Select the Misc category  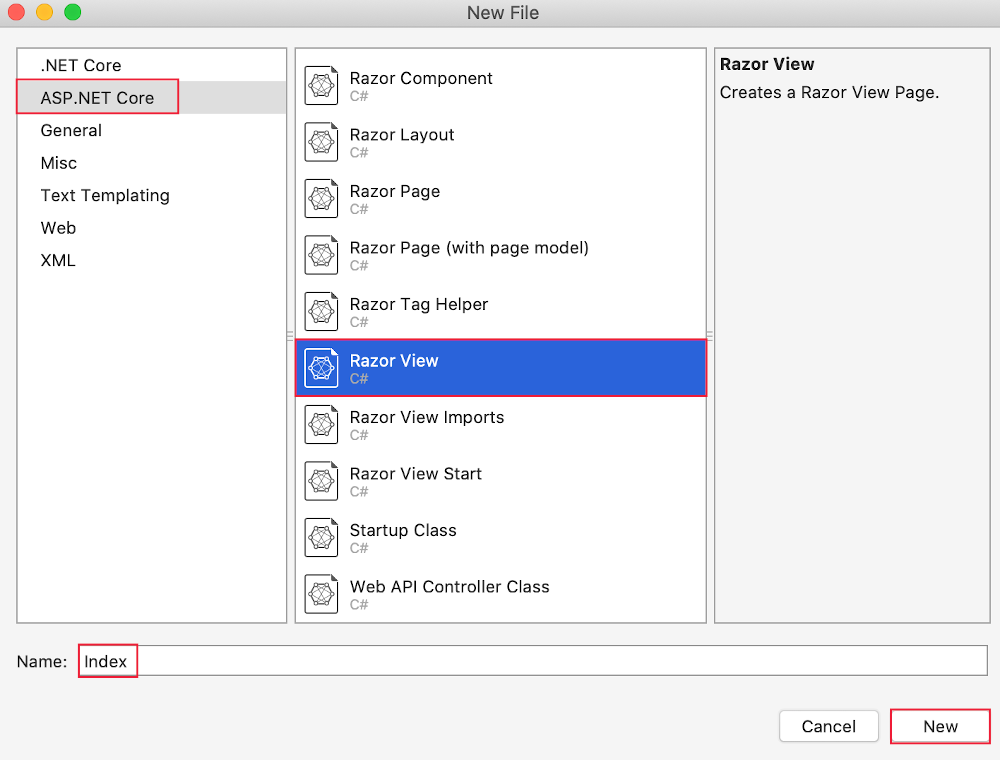(59, 163)
